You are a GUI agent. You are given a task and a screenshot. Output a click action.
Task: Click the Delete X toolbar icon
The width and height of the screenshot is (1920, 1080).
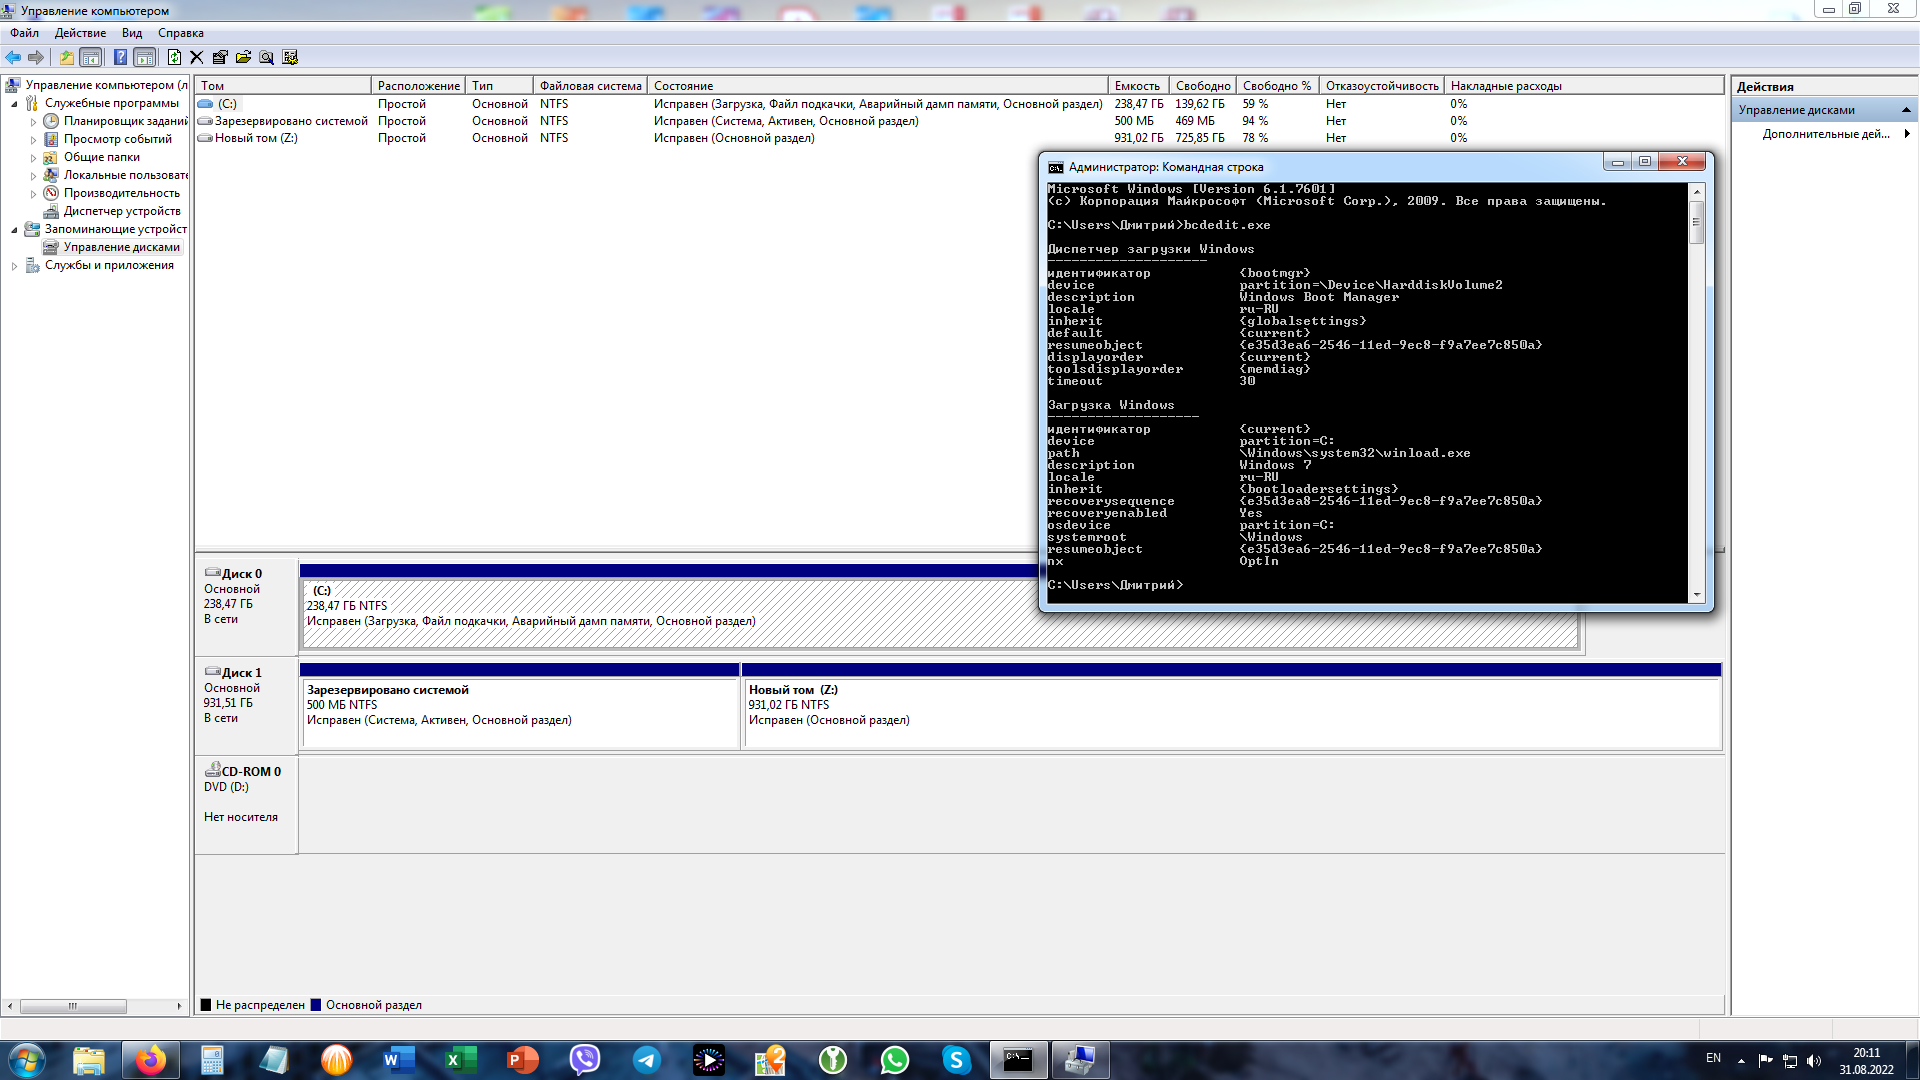(196, 57)
